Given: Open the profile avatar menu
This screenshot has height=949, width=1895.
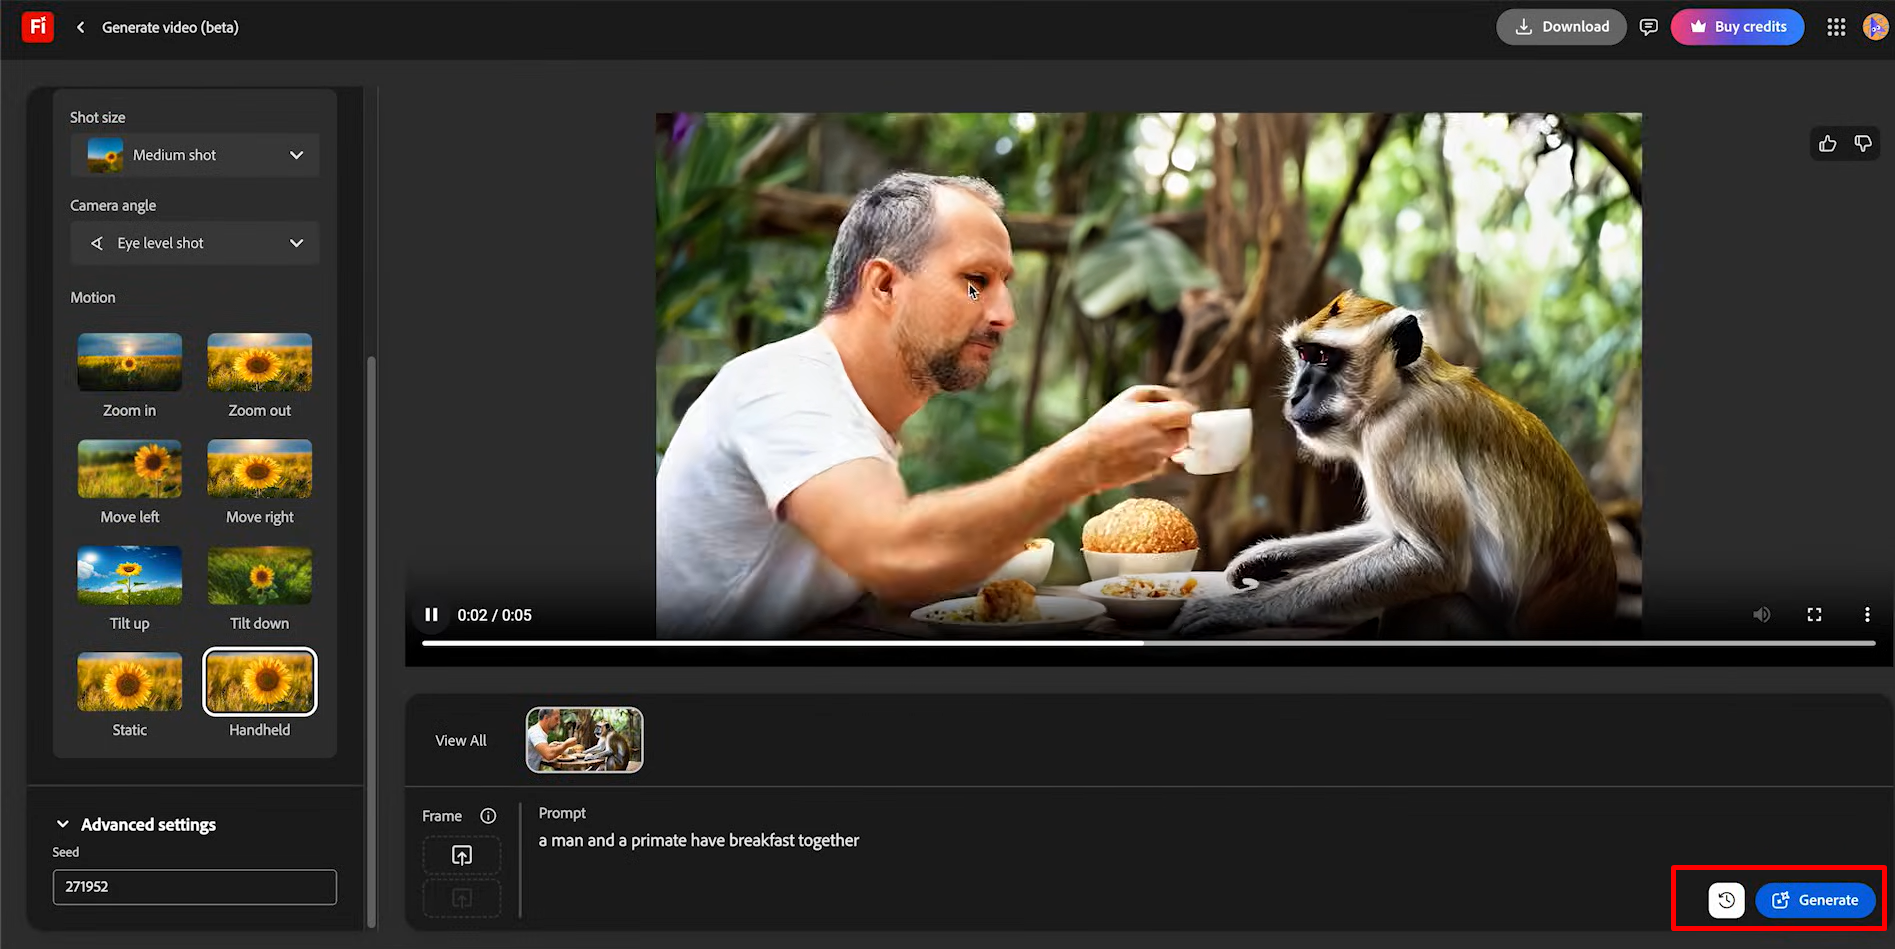Looking at the screenshot, I should click(x=1876, y=27).
